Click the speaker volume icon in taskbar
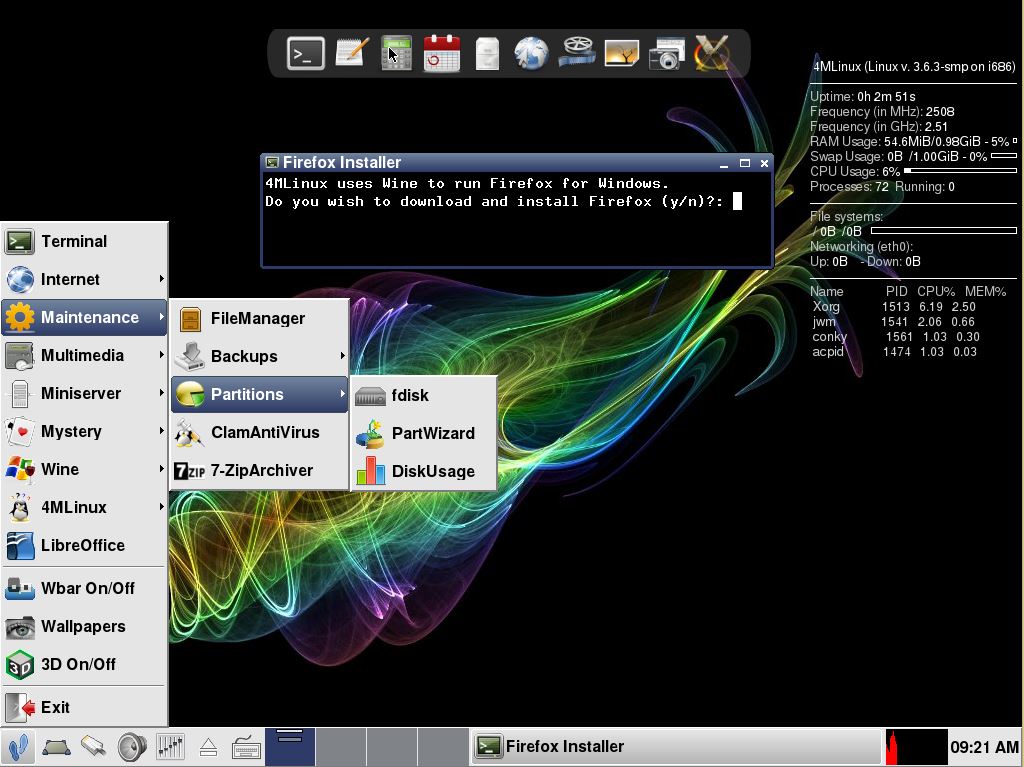 (x=132, y=747)
